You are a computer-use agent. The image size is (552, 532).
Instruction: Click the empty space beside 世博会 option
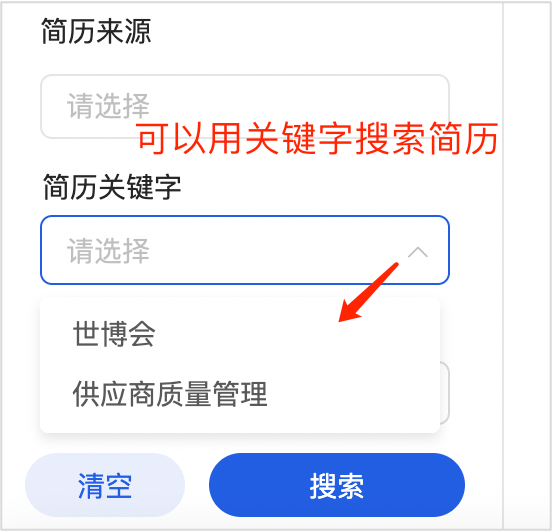pos(296,334)
